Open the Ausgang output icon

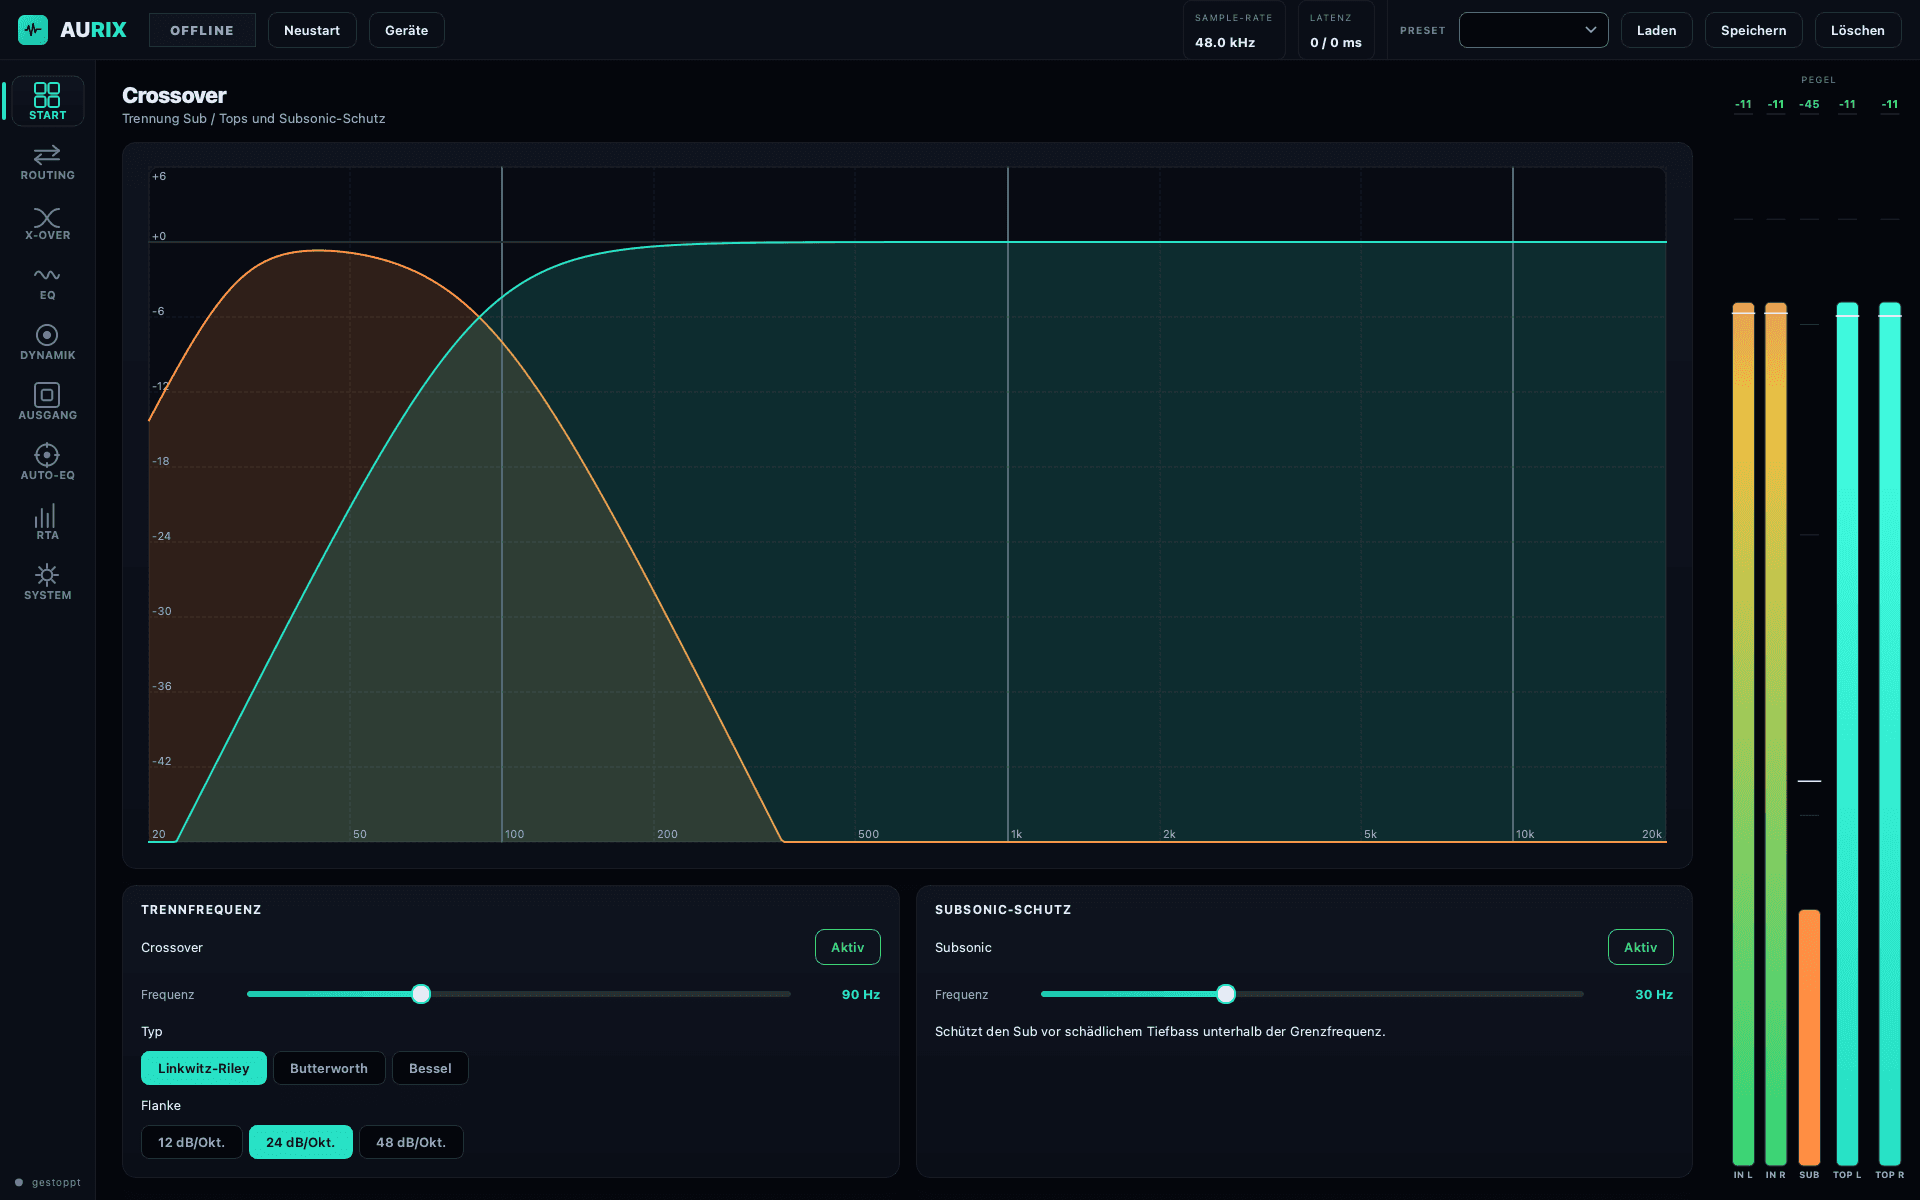pos(47,395)
